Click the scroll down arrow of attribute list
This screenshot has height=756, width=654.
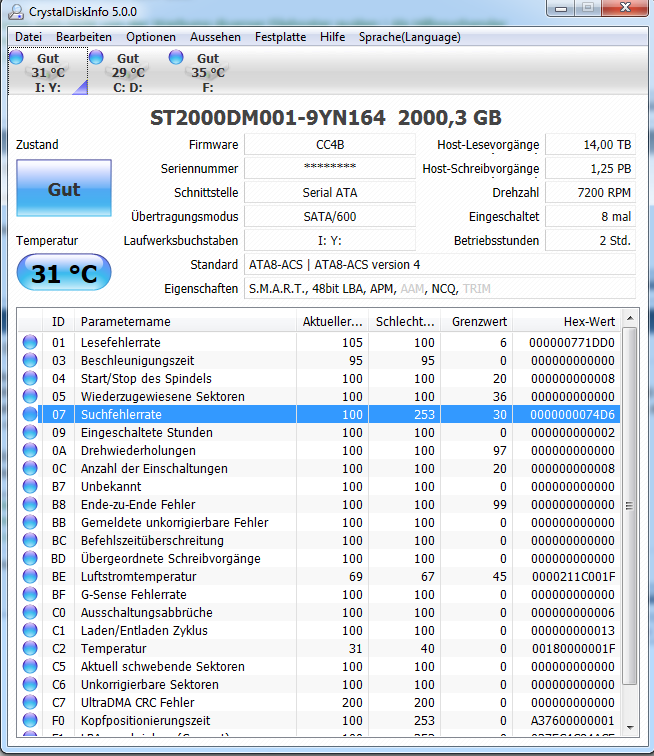tap(629, 728)
